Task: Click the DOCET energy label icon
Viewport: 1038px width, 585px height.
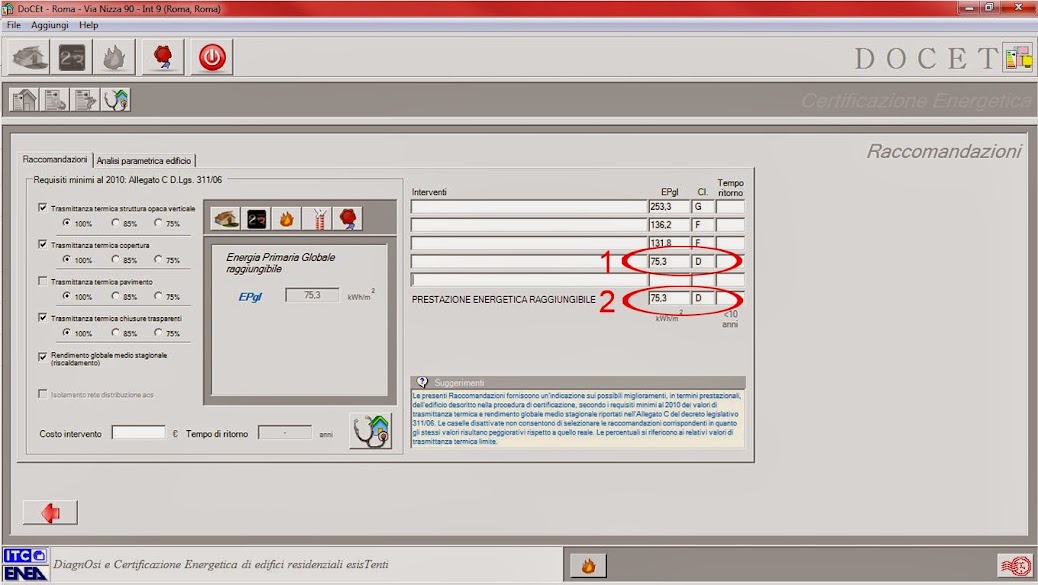Action: tap(1018, 58)
